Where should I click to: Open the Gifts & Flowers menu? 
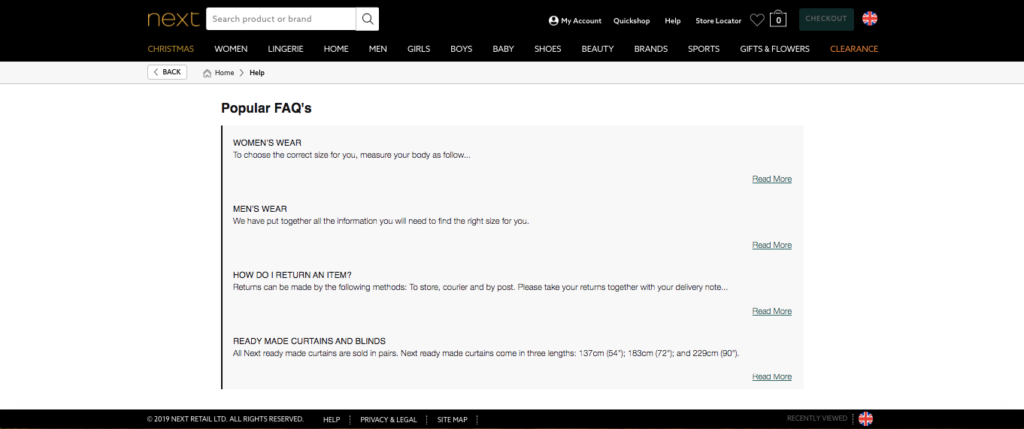[x=775, y=49]
